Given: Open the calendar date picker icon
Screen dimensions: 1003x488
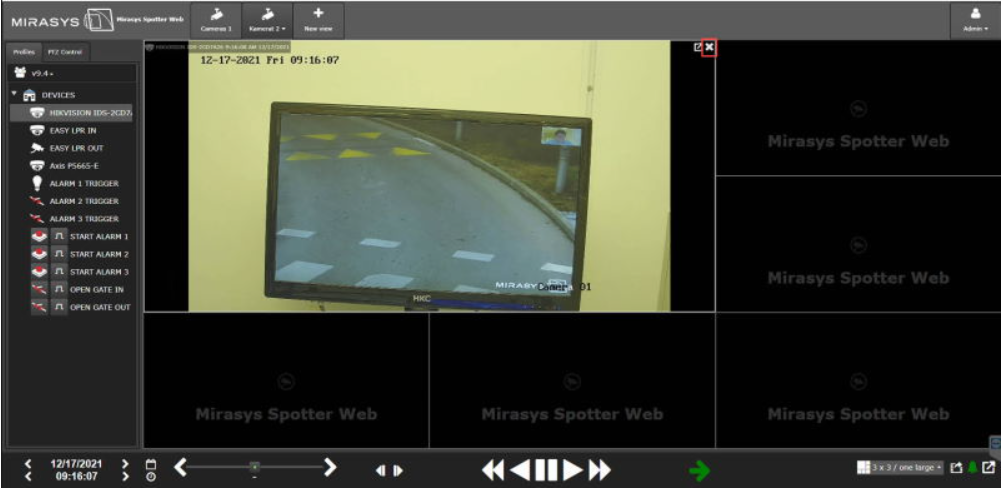Looking at the screenshot, I should pyautogui.click(x=151, y=463).
